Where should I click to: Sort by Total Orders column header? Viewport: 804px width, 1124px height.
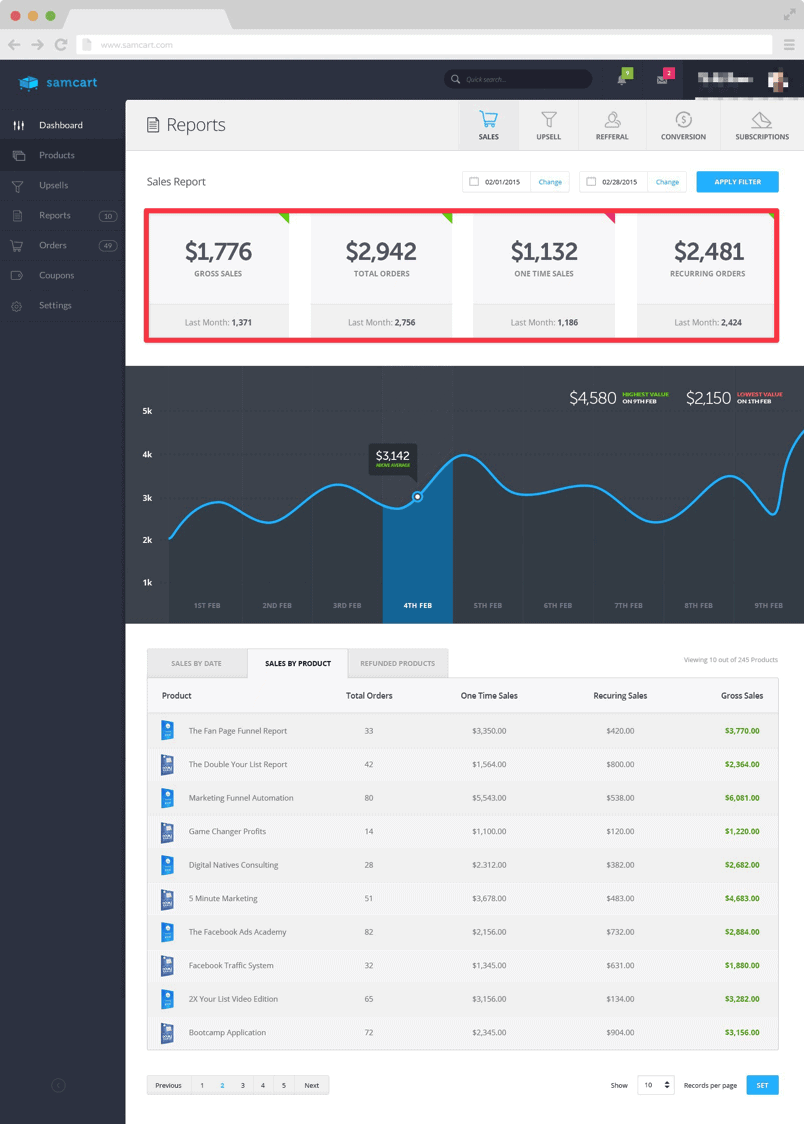pos(369,695)
